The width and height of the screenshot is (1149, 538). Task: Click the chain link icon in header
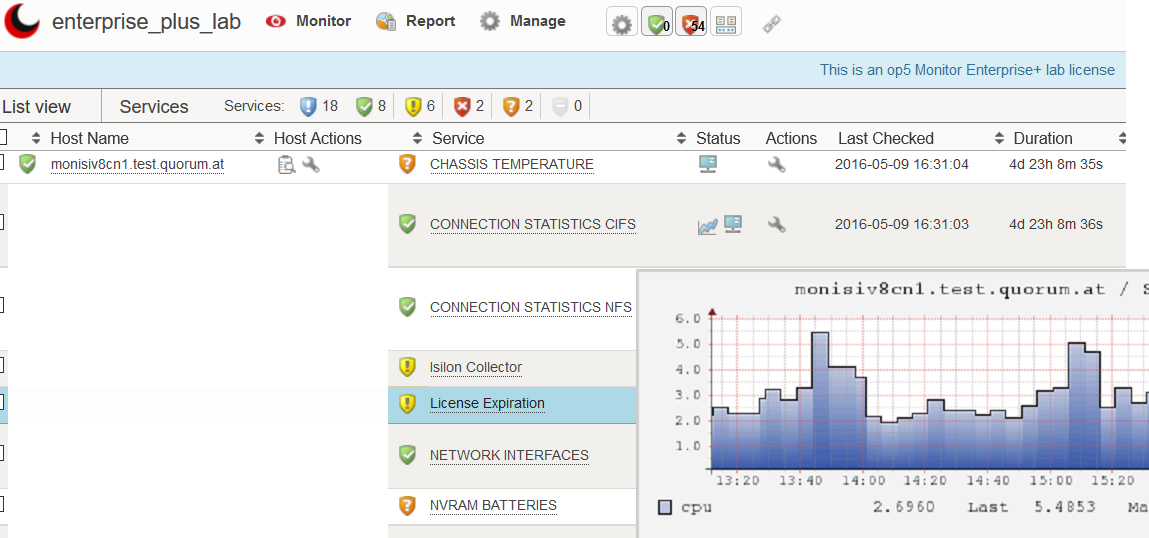(772, 23)
